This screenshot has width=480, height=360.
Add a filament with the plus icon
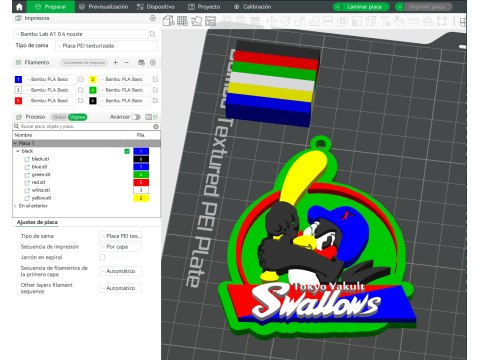tap(116, 62)
